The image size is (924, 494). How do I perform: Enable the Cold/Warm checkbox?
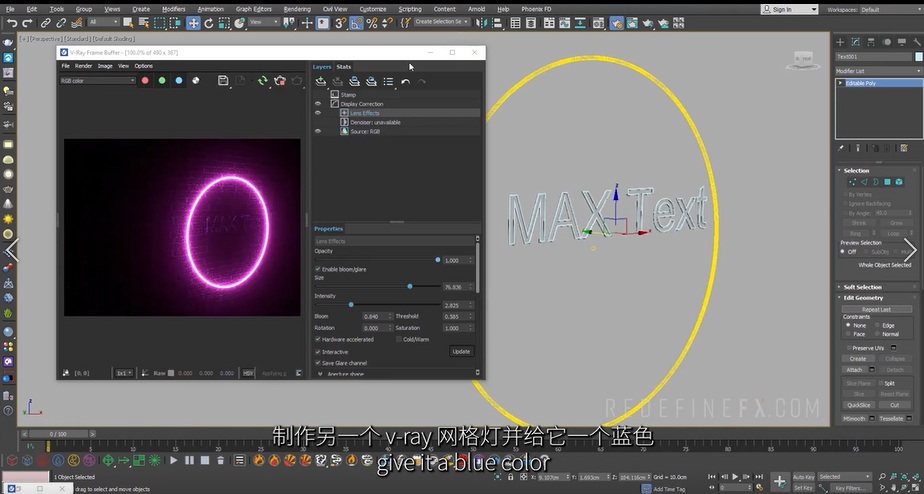click(399, 340)
